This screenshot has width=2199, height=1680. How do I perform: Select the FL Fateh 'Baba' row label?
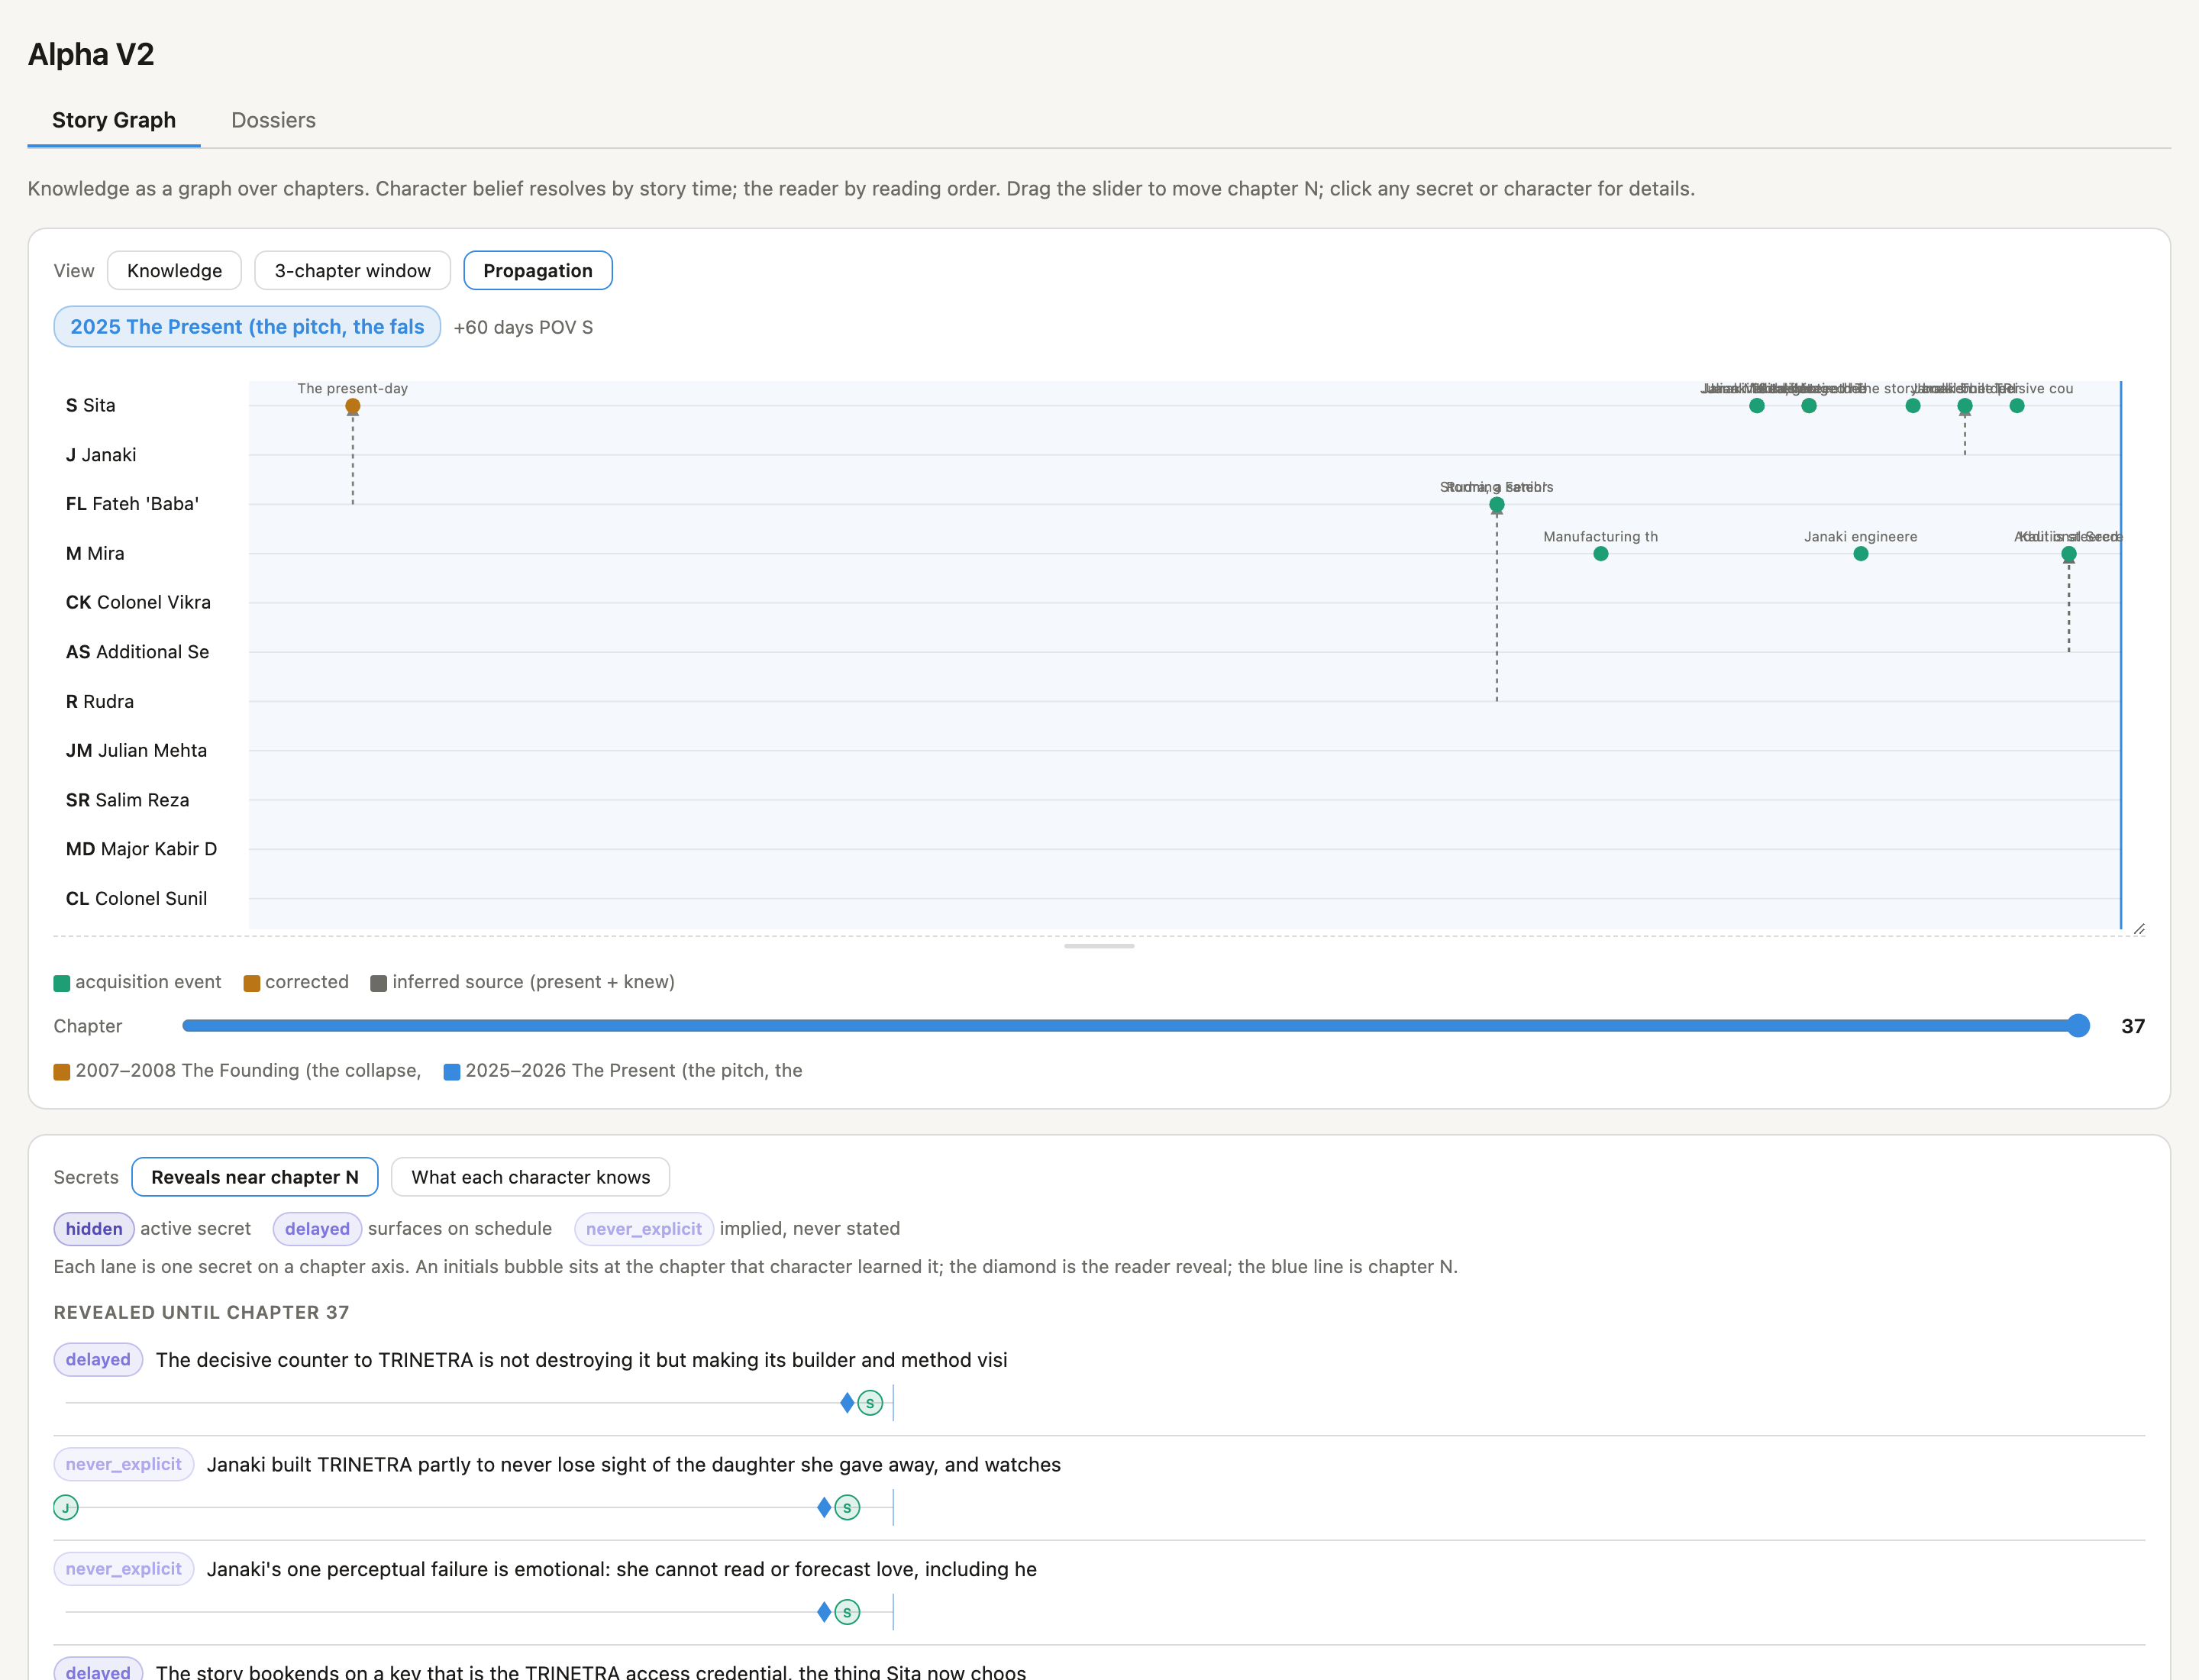pos(132,504)
